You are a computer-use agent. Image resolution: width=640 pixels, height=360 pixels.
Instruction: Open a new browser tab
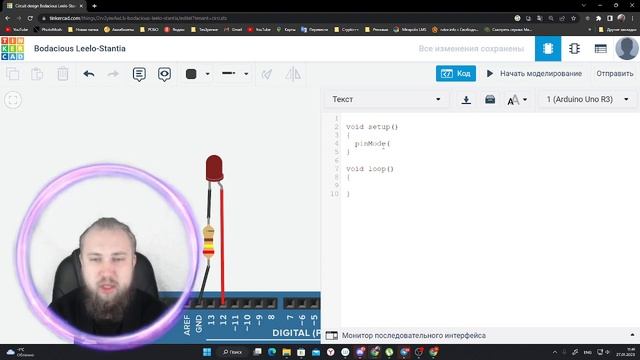pyautogui.click(x=94, y=6)
